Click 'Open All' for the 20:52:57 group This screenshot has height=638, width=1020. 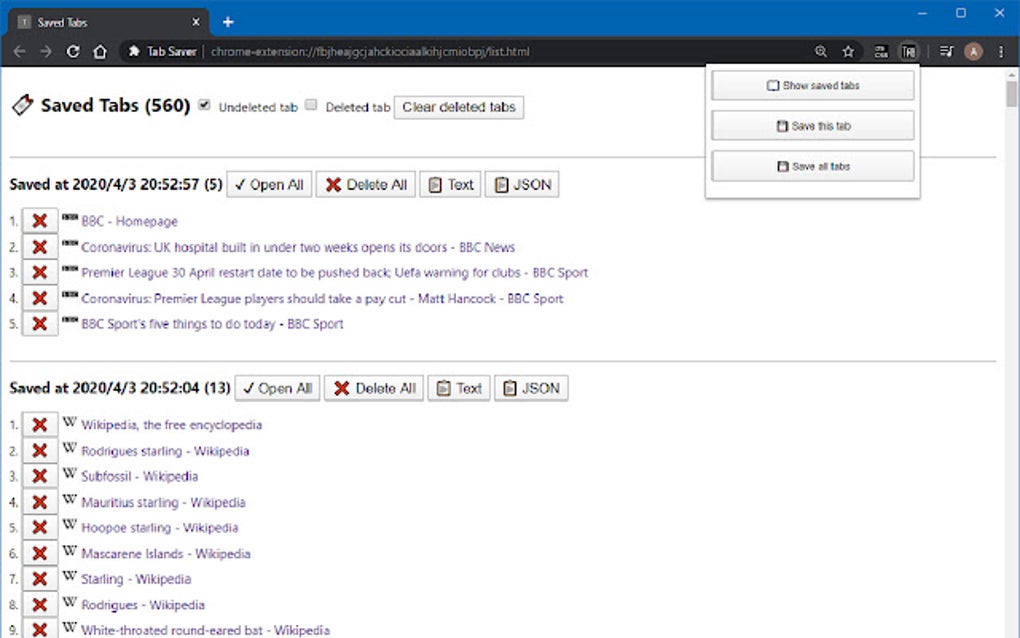click(268, 183)
